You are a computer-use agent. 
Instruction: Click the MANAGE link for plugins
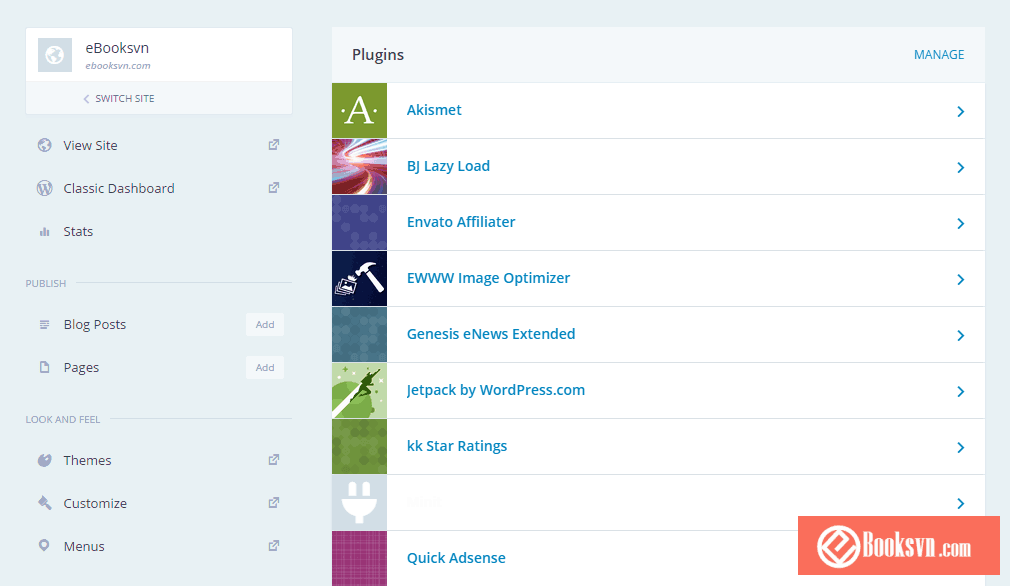pyautogui.click(x=939, y=55)
